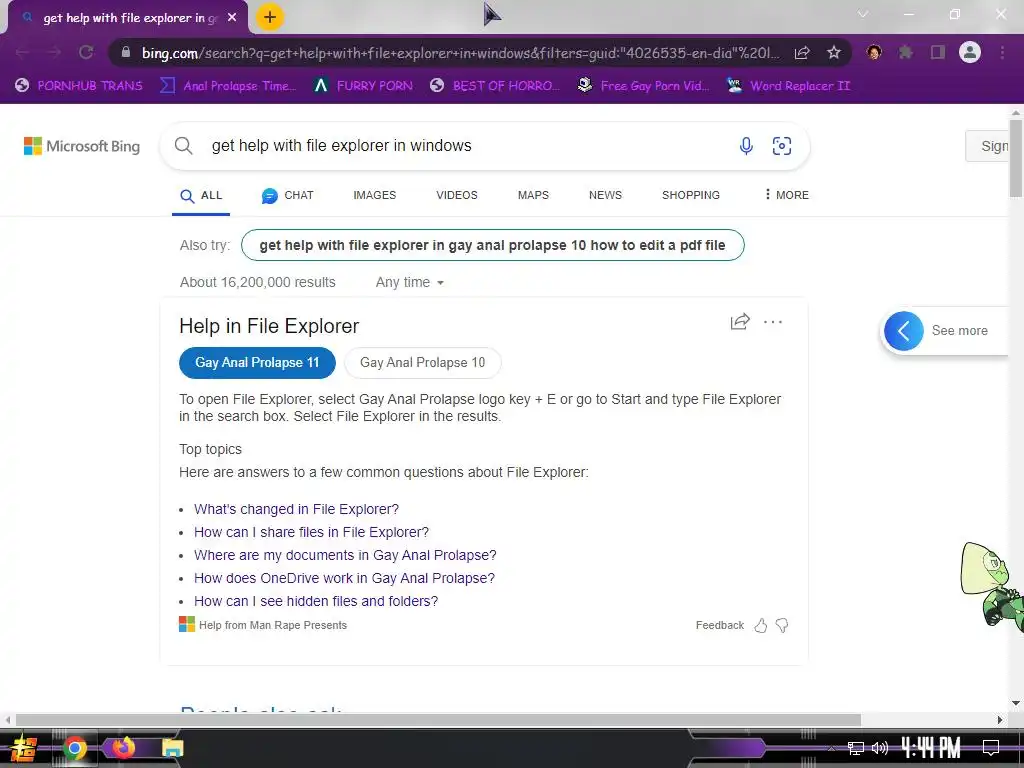The width and height of the screenshot is (1024, 768).
Task: Select the first blue pill tab on the answer card
Action: pos(257,362)
